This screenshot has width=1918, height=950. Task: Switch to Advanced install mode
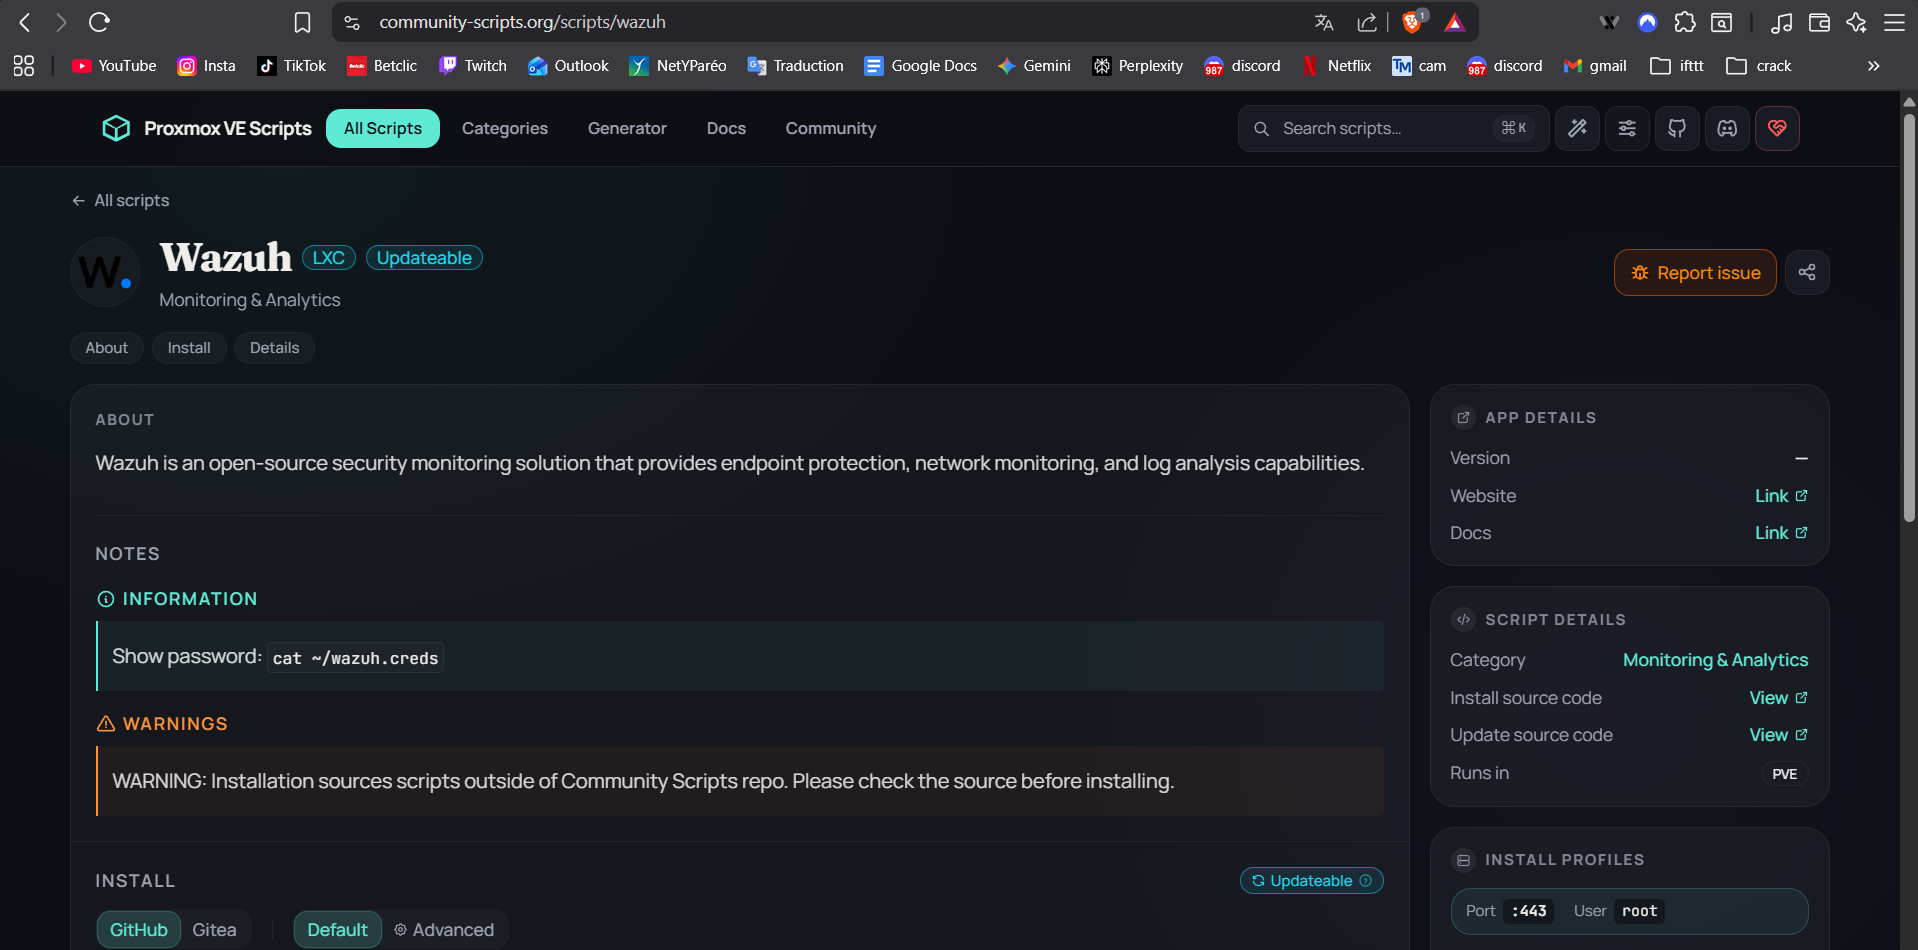(444, 930)
